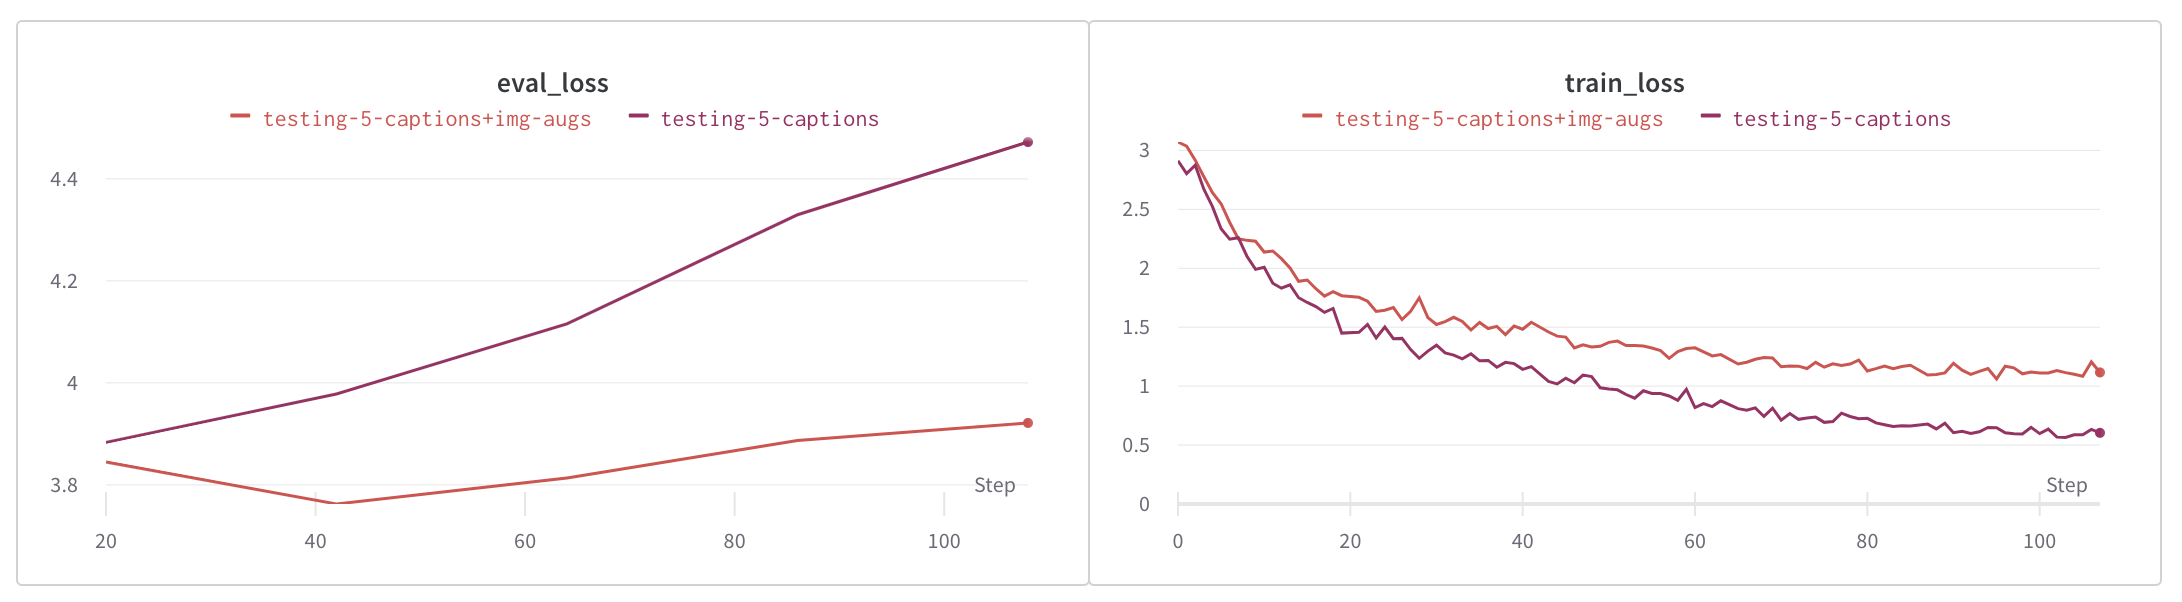Click purple legend color dash in eval_loss

pyautogui.click(x=638, y=117)
